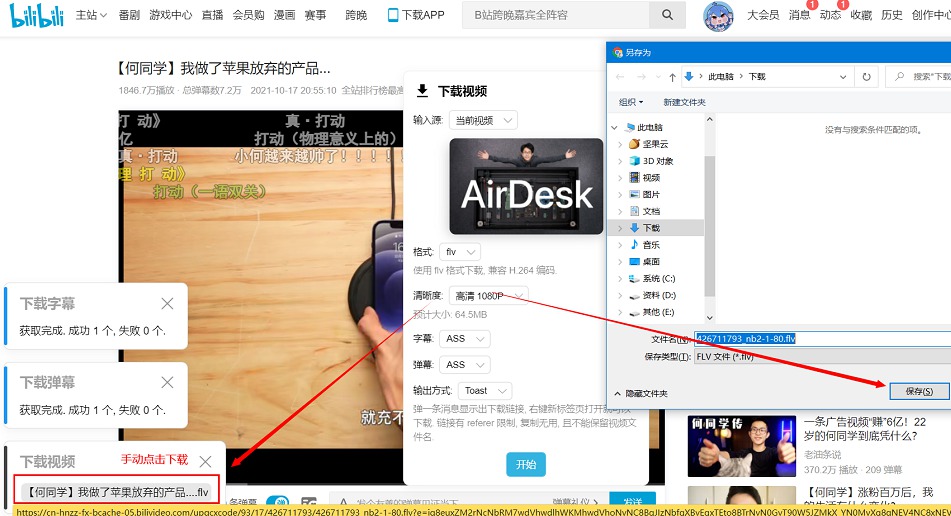Close the 下载字幕 toast
Image resolution: width=951 pixels, height=516 pixels.
(x=167, y=303)
